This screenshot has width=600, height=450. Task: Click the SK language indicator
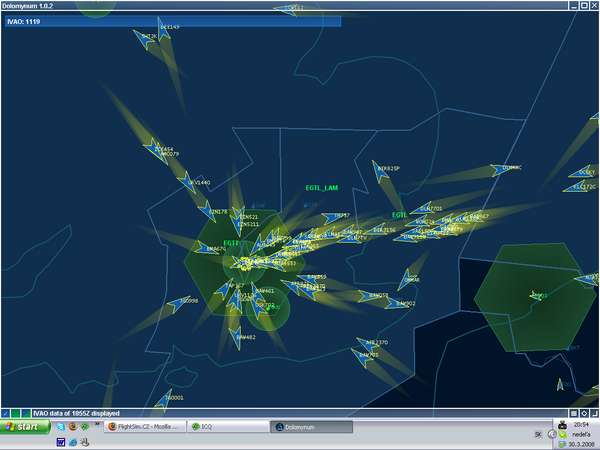coord(538,435)
